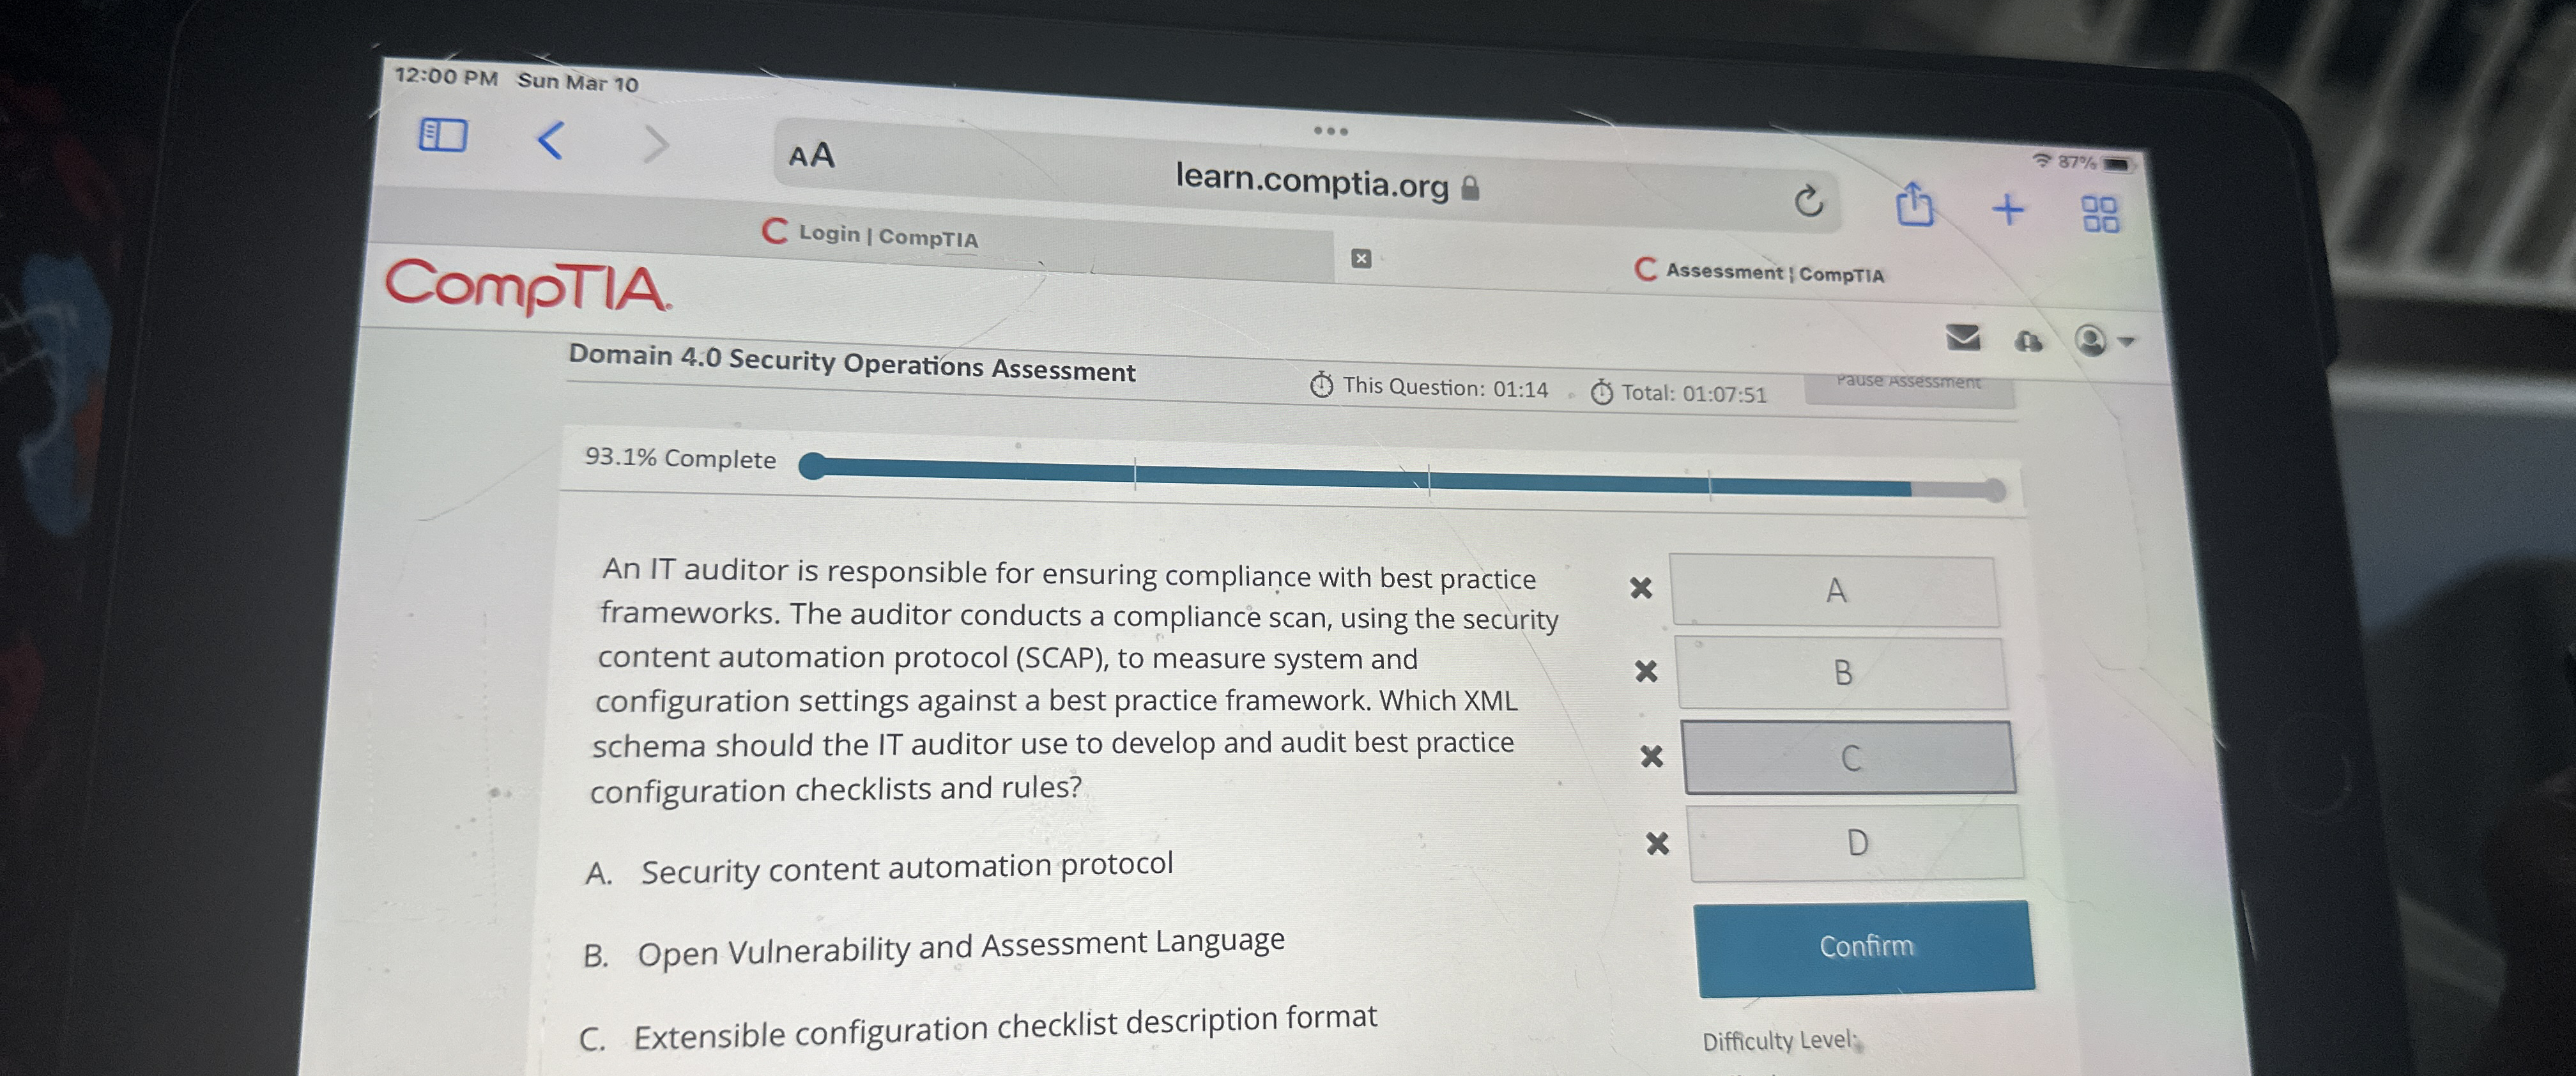Image resolution: width=2576 pixels, height=1076 pixels.
Task: Close the tab with the x button
Action: (1360, 258)
